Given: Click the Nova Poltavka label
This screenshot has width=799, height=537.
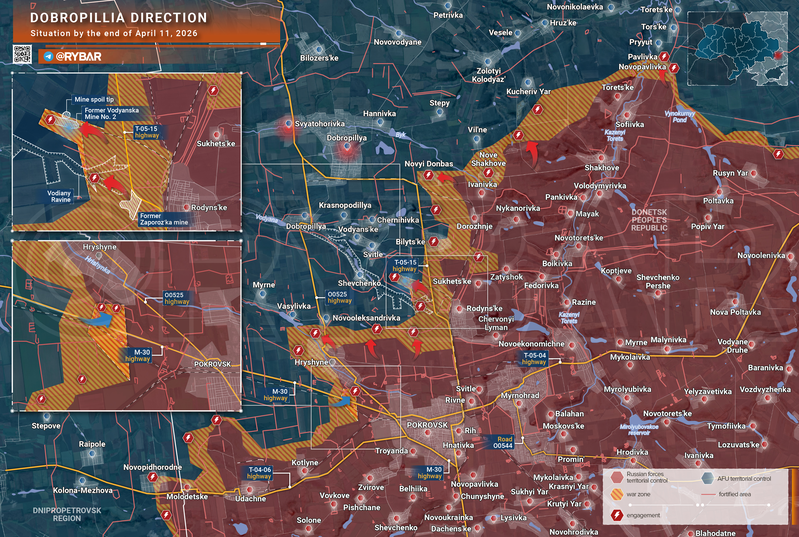Looking at the screenshot, I should [x=735, y=312].
